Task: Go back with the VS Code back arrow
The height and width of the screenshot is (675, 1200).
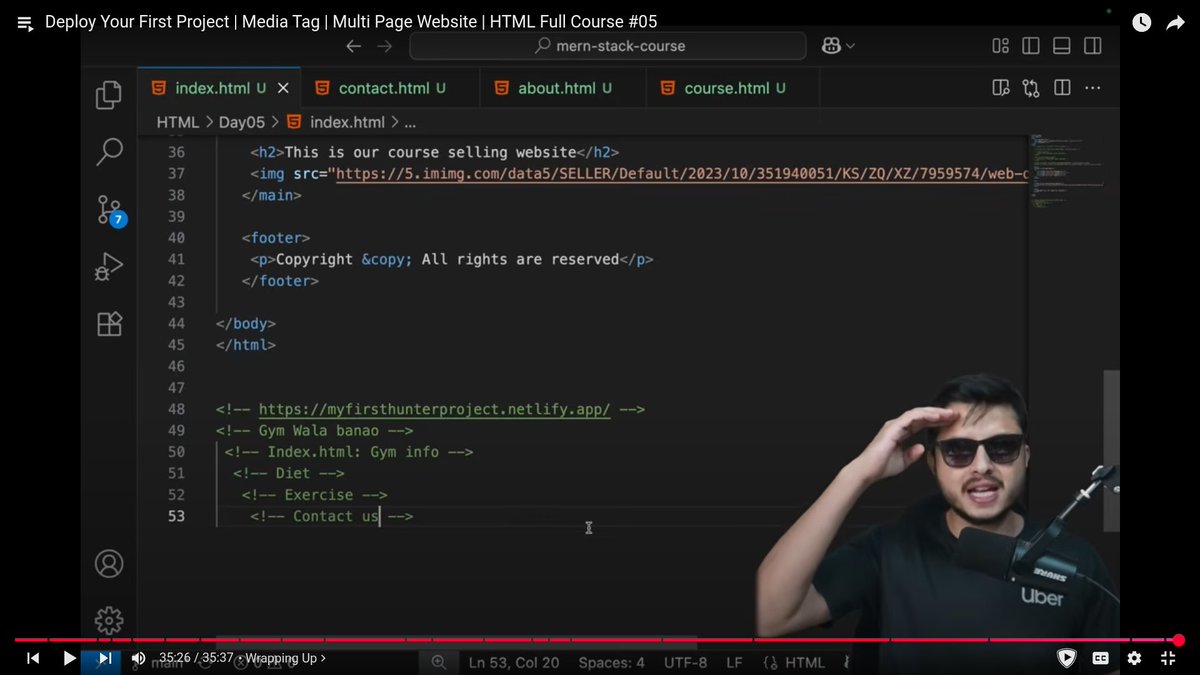Action: point(353,46)
